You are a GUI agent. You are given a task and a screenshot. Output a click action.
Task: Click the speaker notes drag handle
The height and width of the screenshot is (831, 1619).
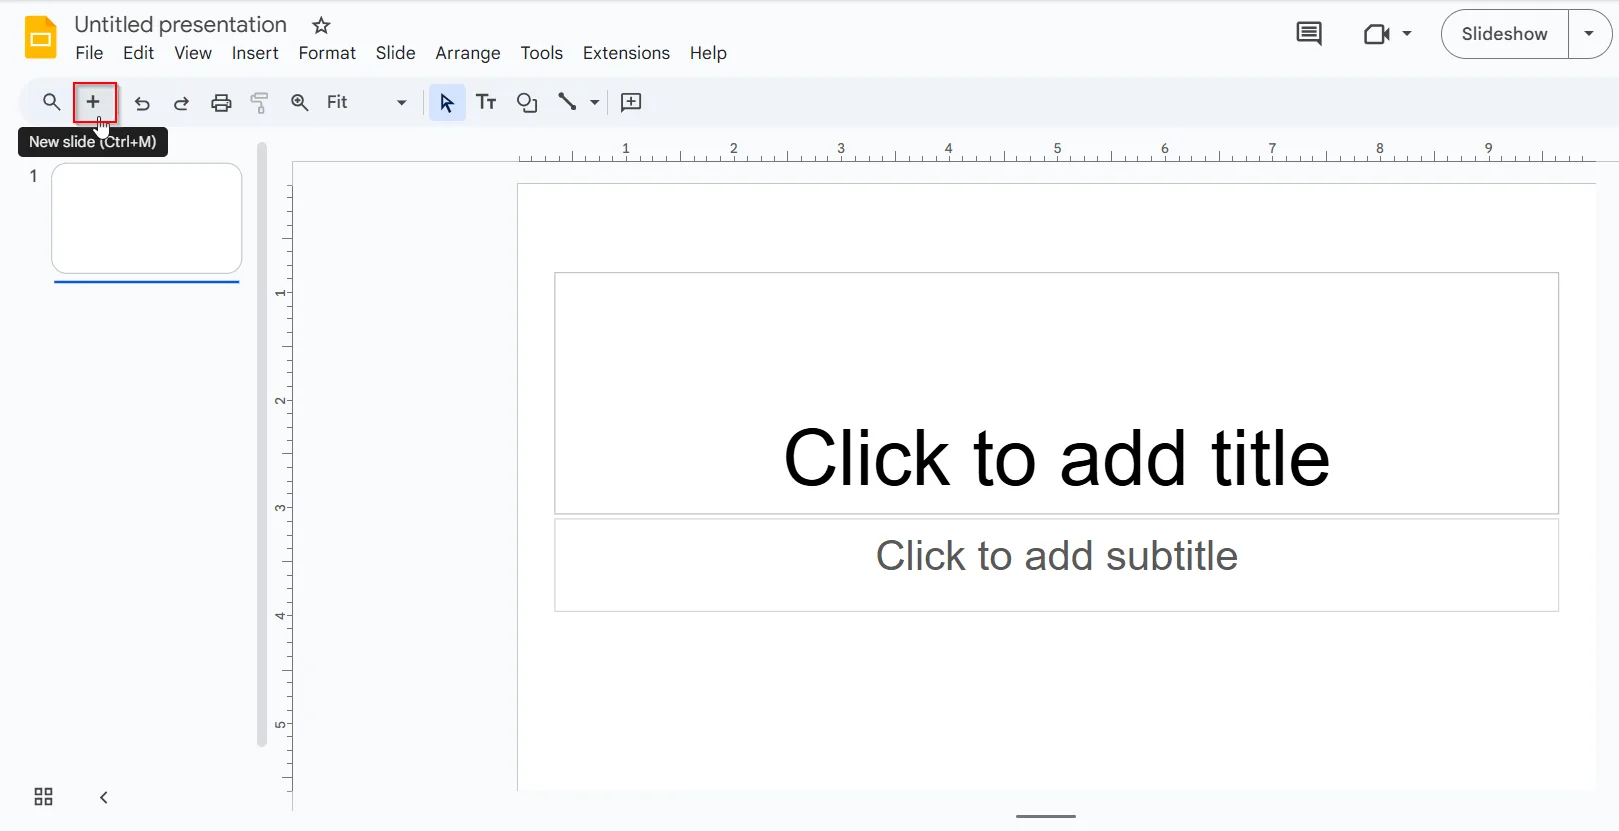pos(1046,816)
